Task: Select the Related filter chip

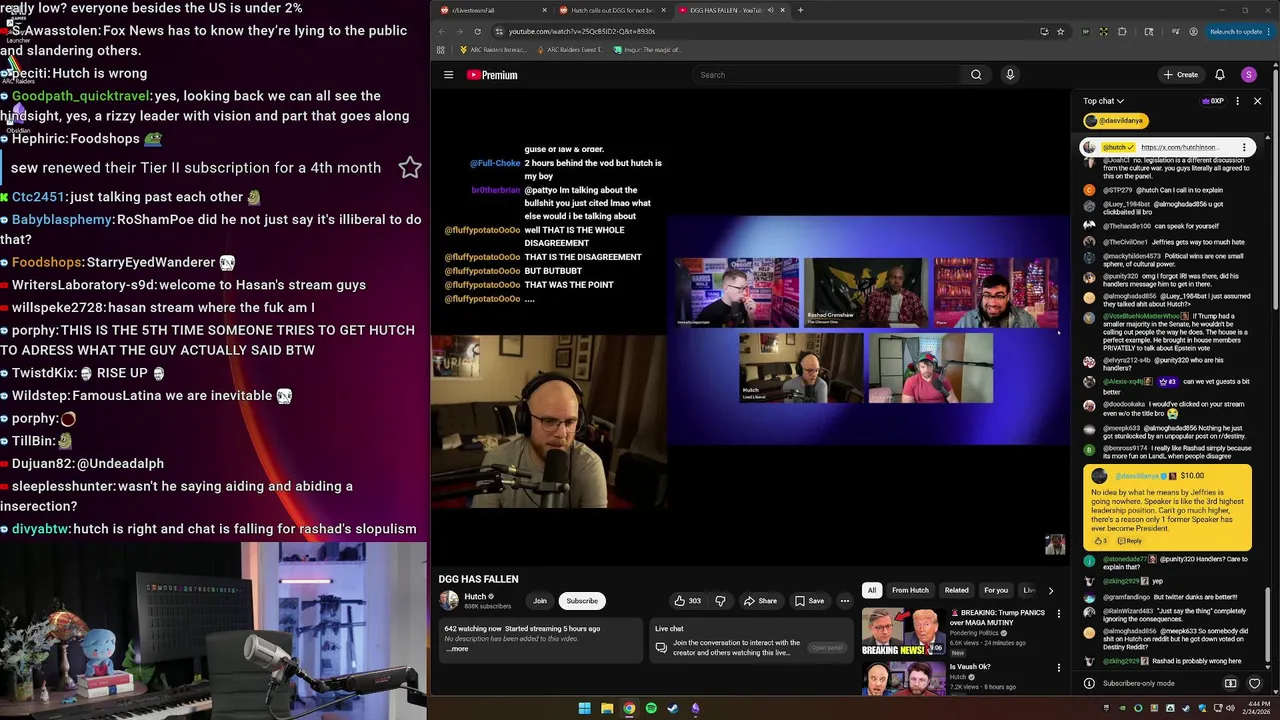Action: pos(957,590)
